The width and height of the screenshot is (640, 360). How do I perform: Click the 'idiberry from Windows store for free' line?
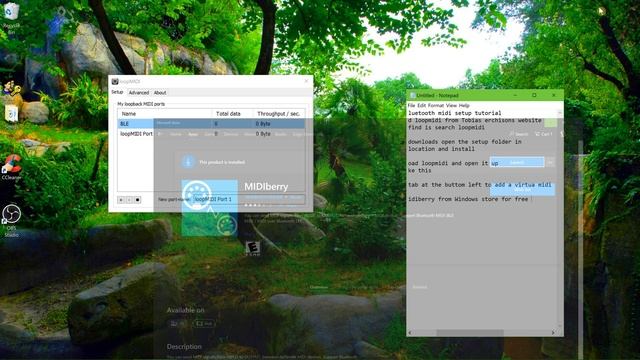point(468,199)
